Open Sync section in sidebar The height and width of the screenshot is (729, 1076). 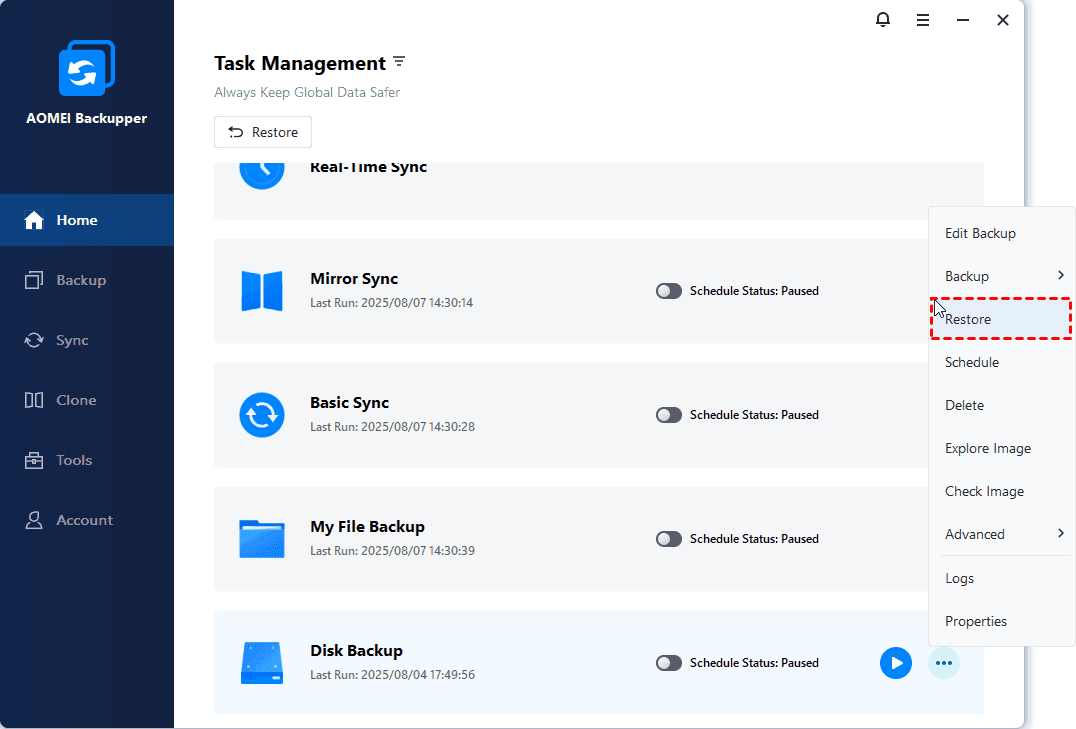pos(86,340)
